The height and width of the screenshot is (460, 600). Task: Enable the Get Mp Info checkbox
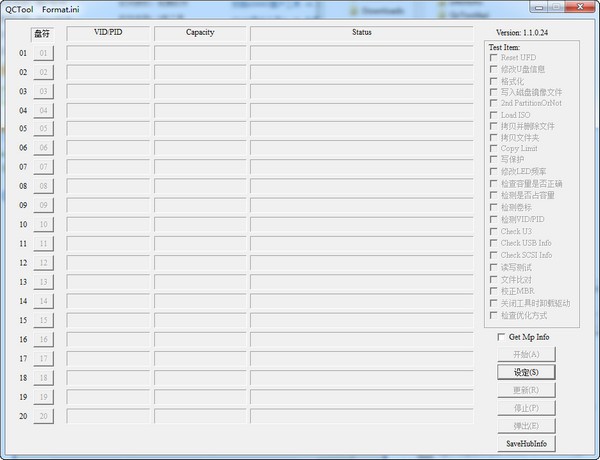(502, 337)
